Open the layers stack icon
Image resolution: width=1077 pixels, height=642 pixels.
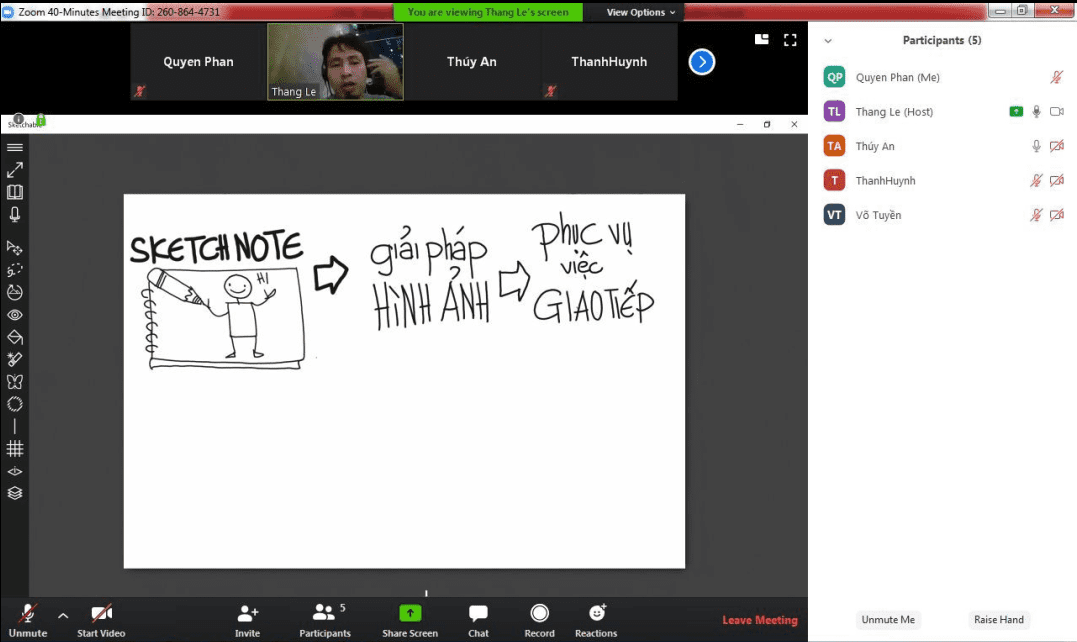coord(15,493)
